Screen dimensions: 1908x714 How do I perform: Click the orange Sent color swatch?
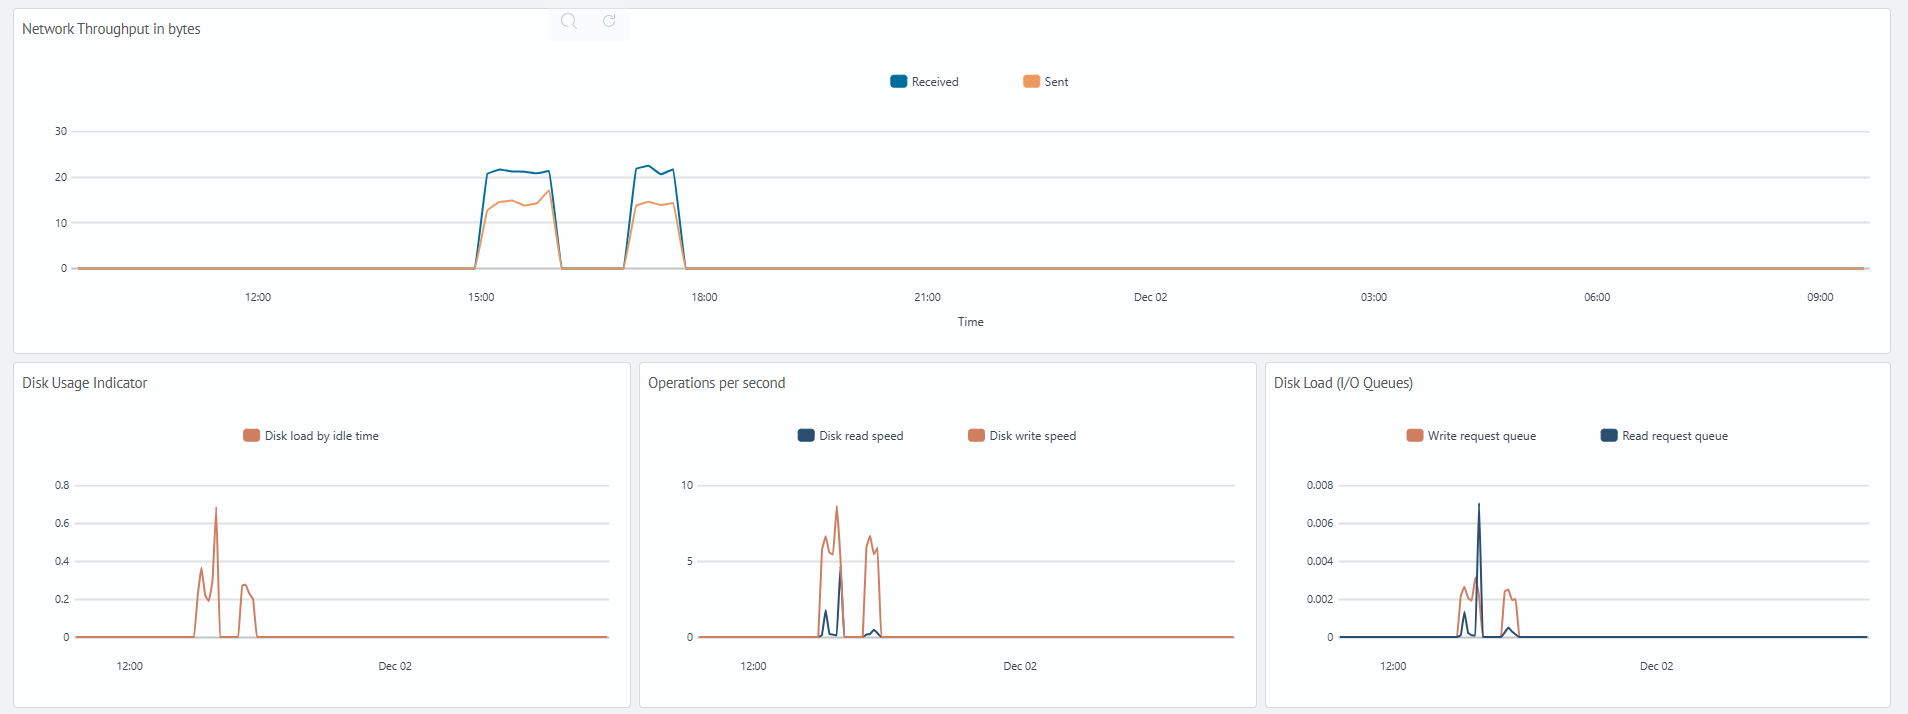click(x=1032, y=82)
